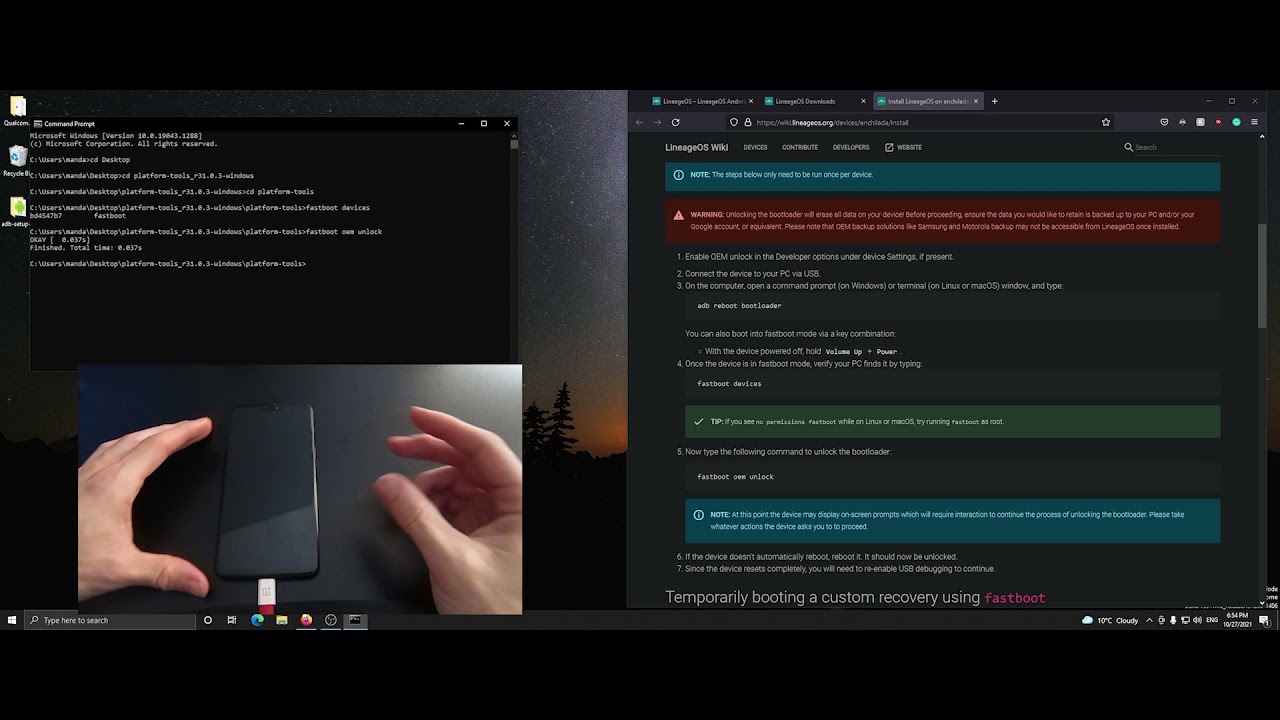Launch Microsoft Edge from taskbar
Screen dimensions: 1280x720
click(x=257, y=620)
